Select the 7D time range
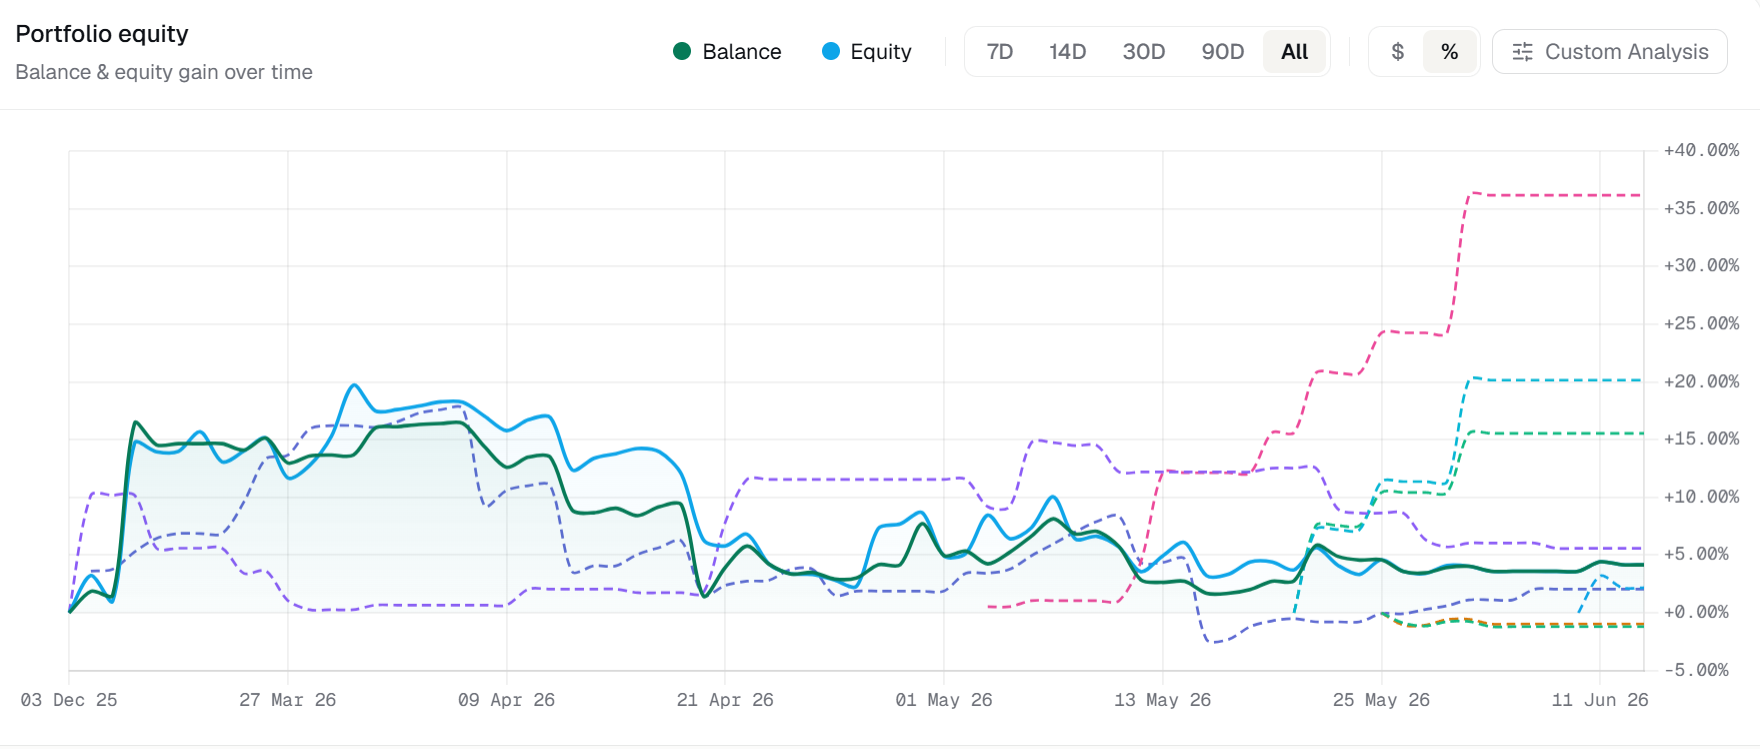Screen dimensions: 1760x749 tap(1000, 52)
